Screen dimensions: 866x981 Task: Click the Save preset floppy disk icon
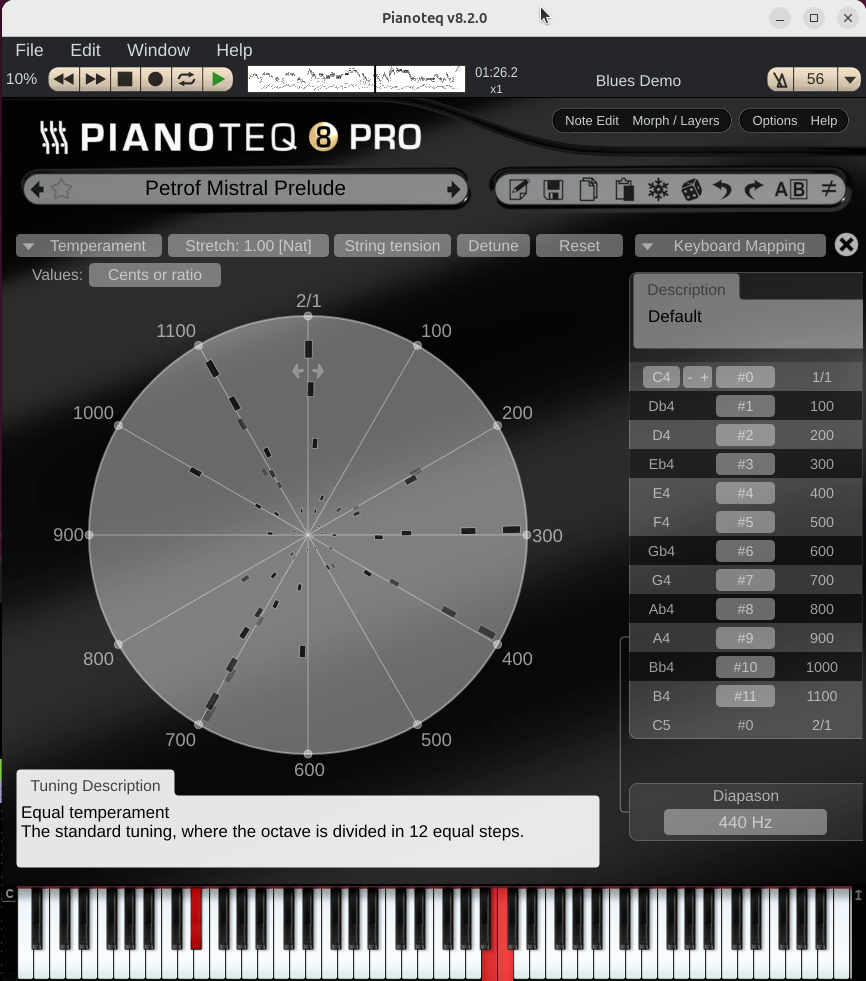pyautogui.click(x=553, y=189)
